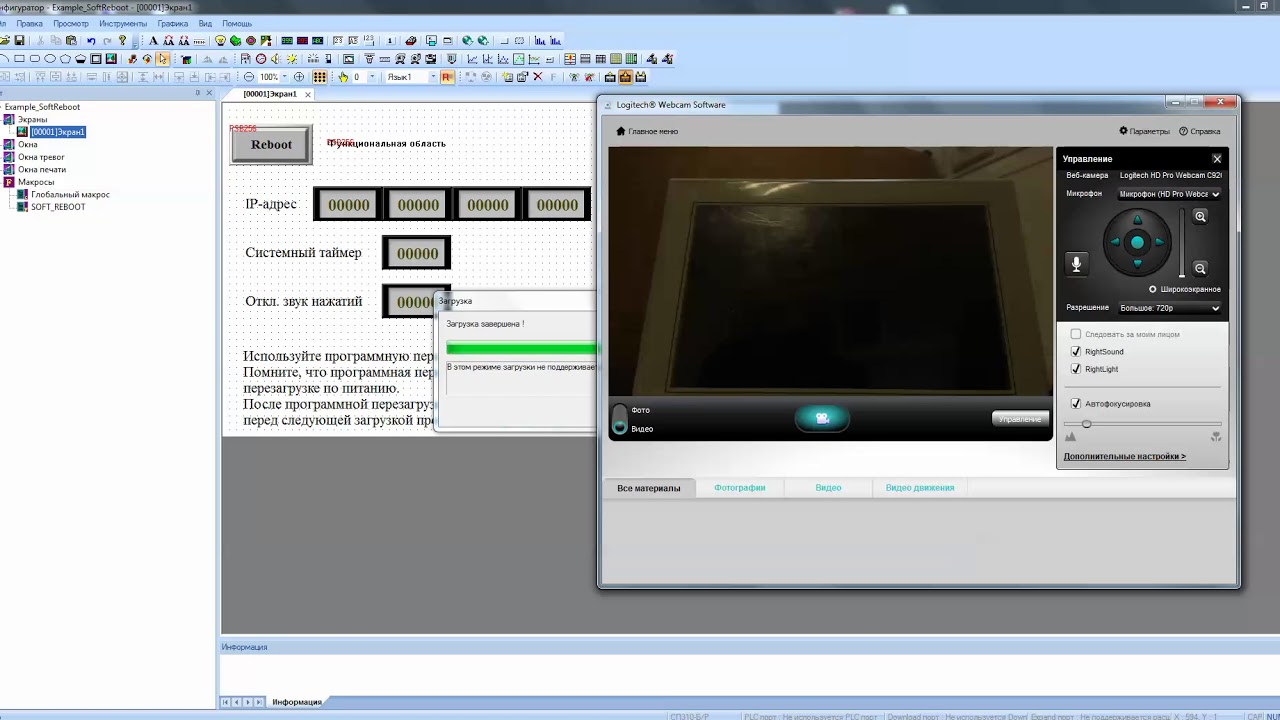
Task: Open the Разрешение 720p dropdown
Action: (x=1169, y=308)
